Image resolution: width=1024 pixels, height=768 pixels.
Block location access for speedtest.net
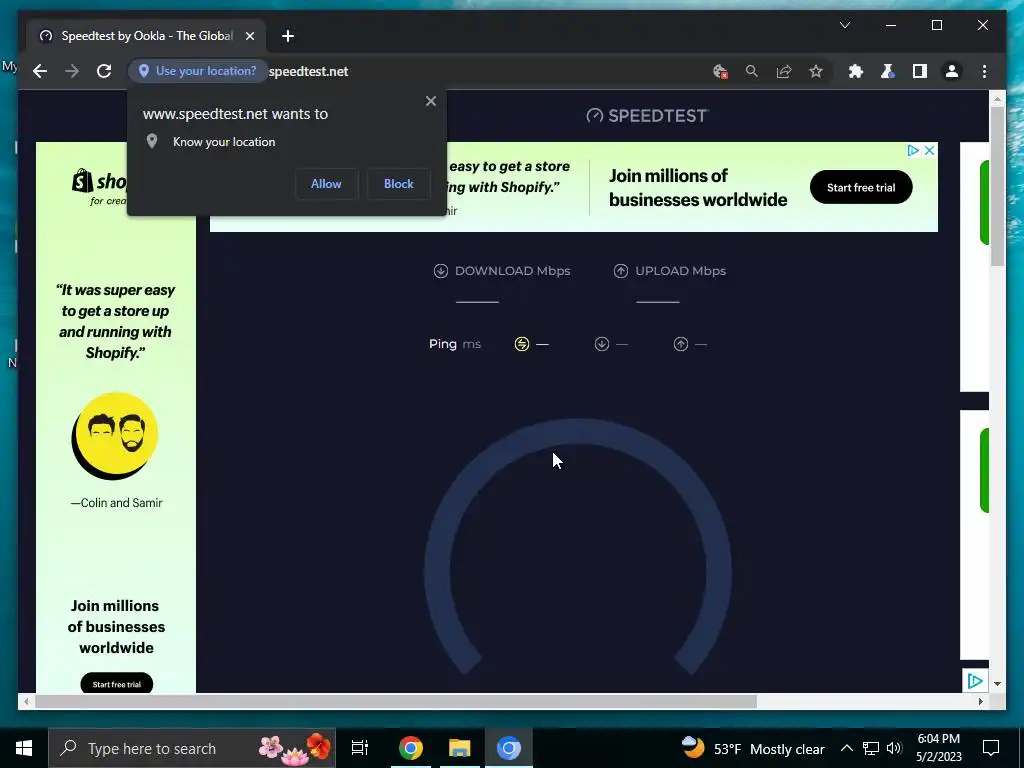(x=398, y=184)
